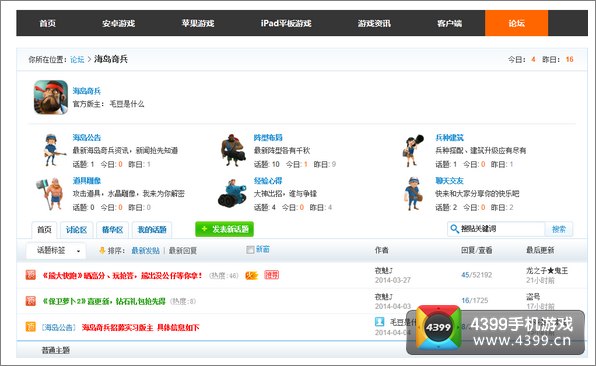Open the 海岛奇兵 forum title link
Screen dimensions: 596x366
[x=87, y=91]
